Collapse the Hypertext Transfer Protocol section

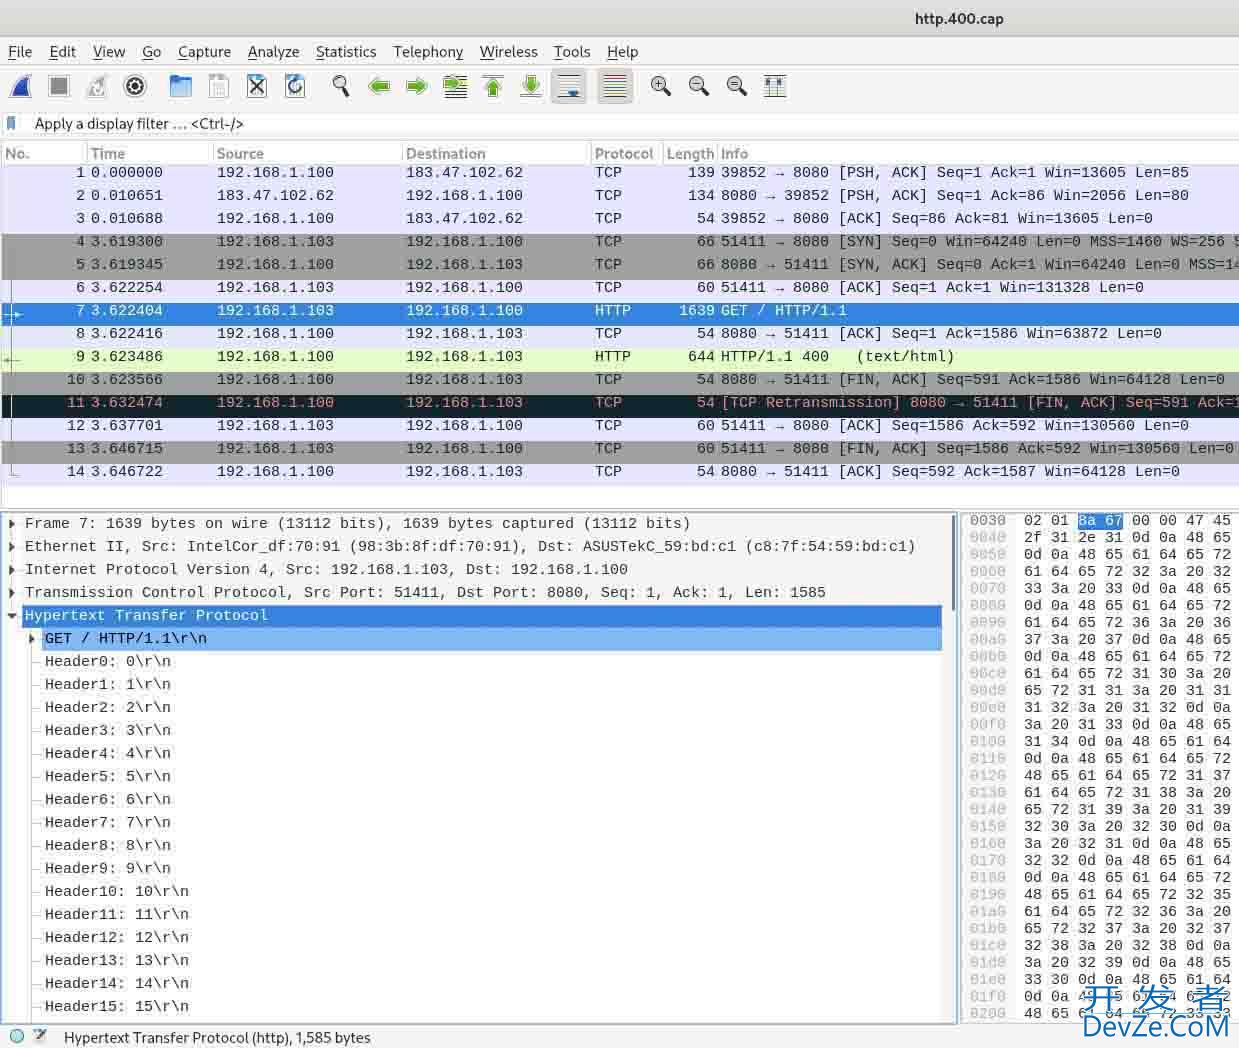click(x=12, y=615)
